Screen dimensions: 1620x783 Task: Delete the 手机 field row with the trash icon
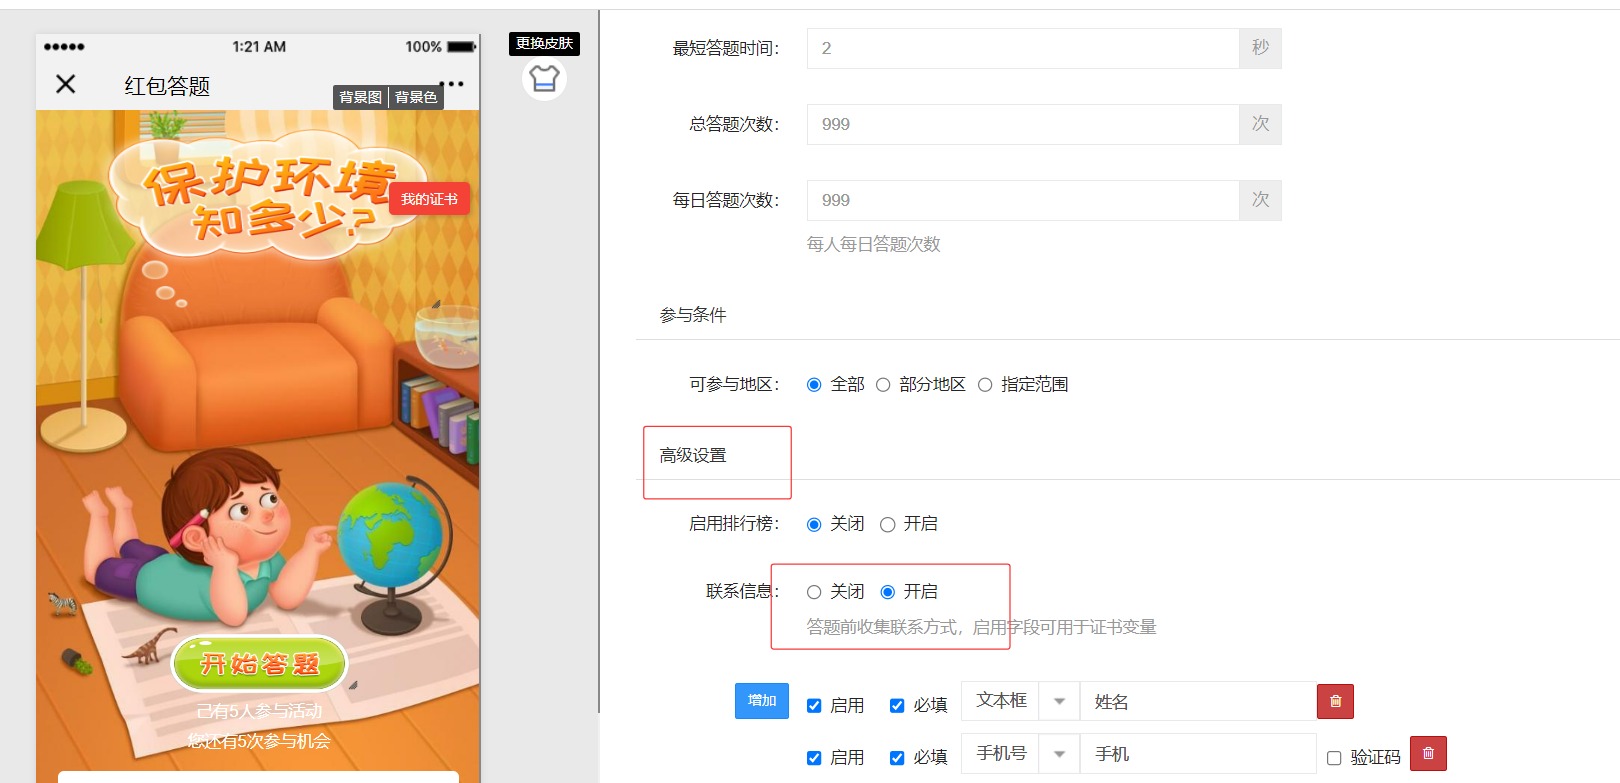click(x=1428, y=753)
